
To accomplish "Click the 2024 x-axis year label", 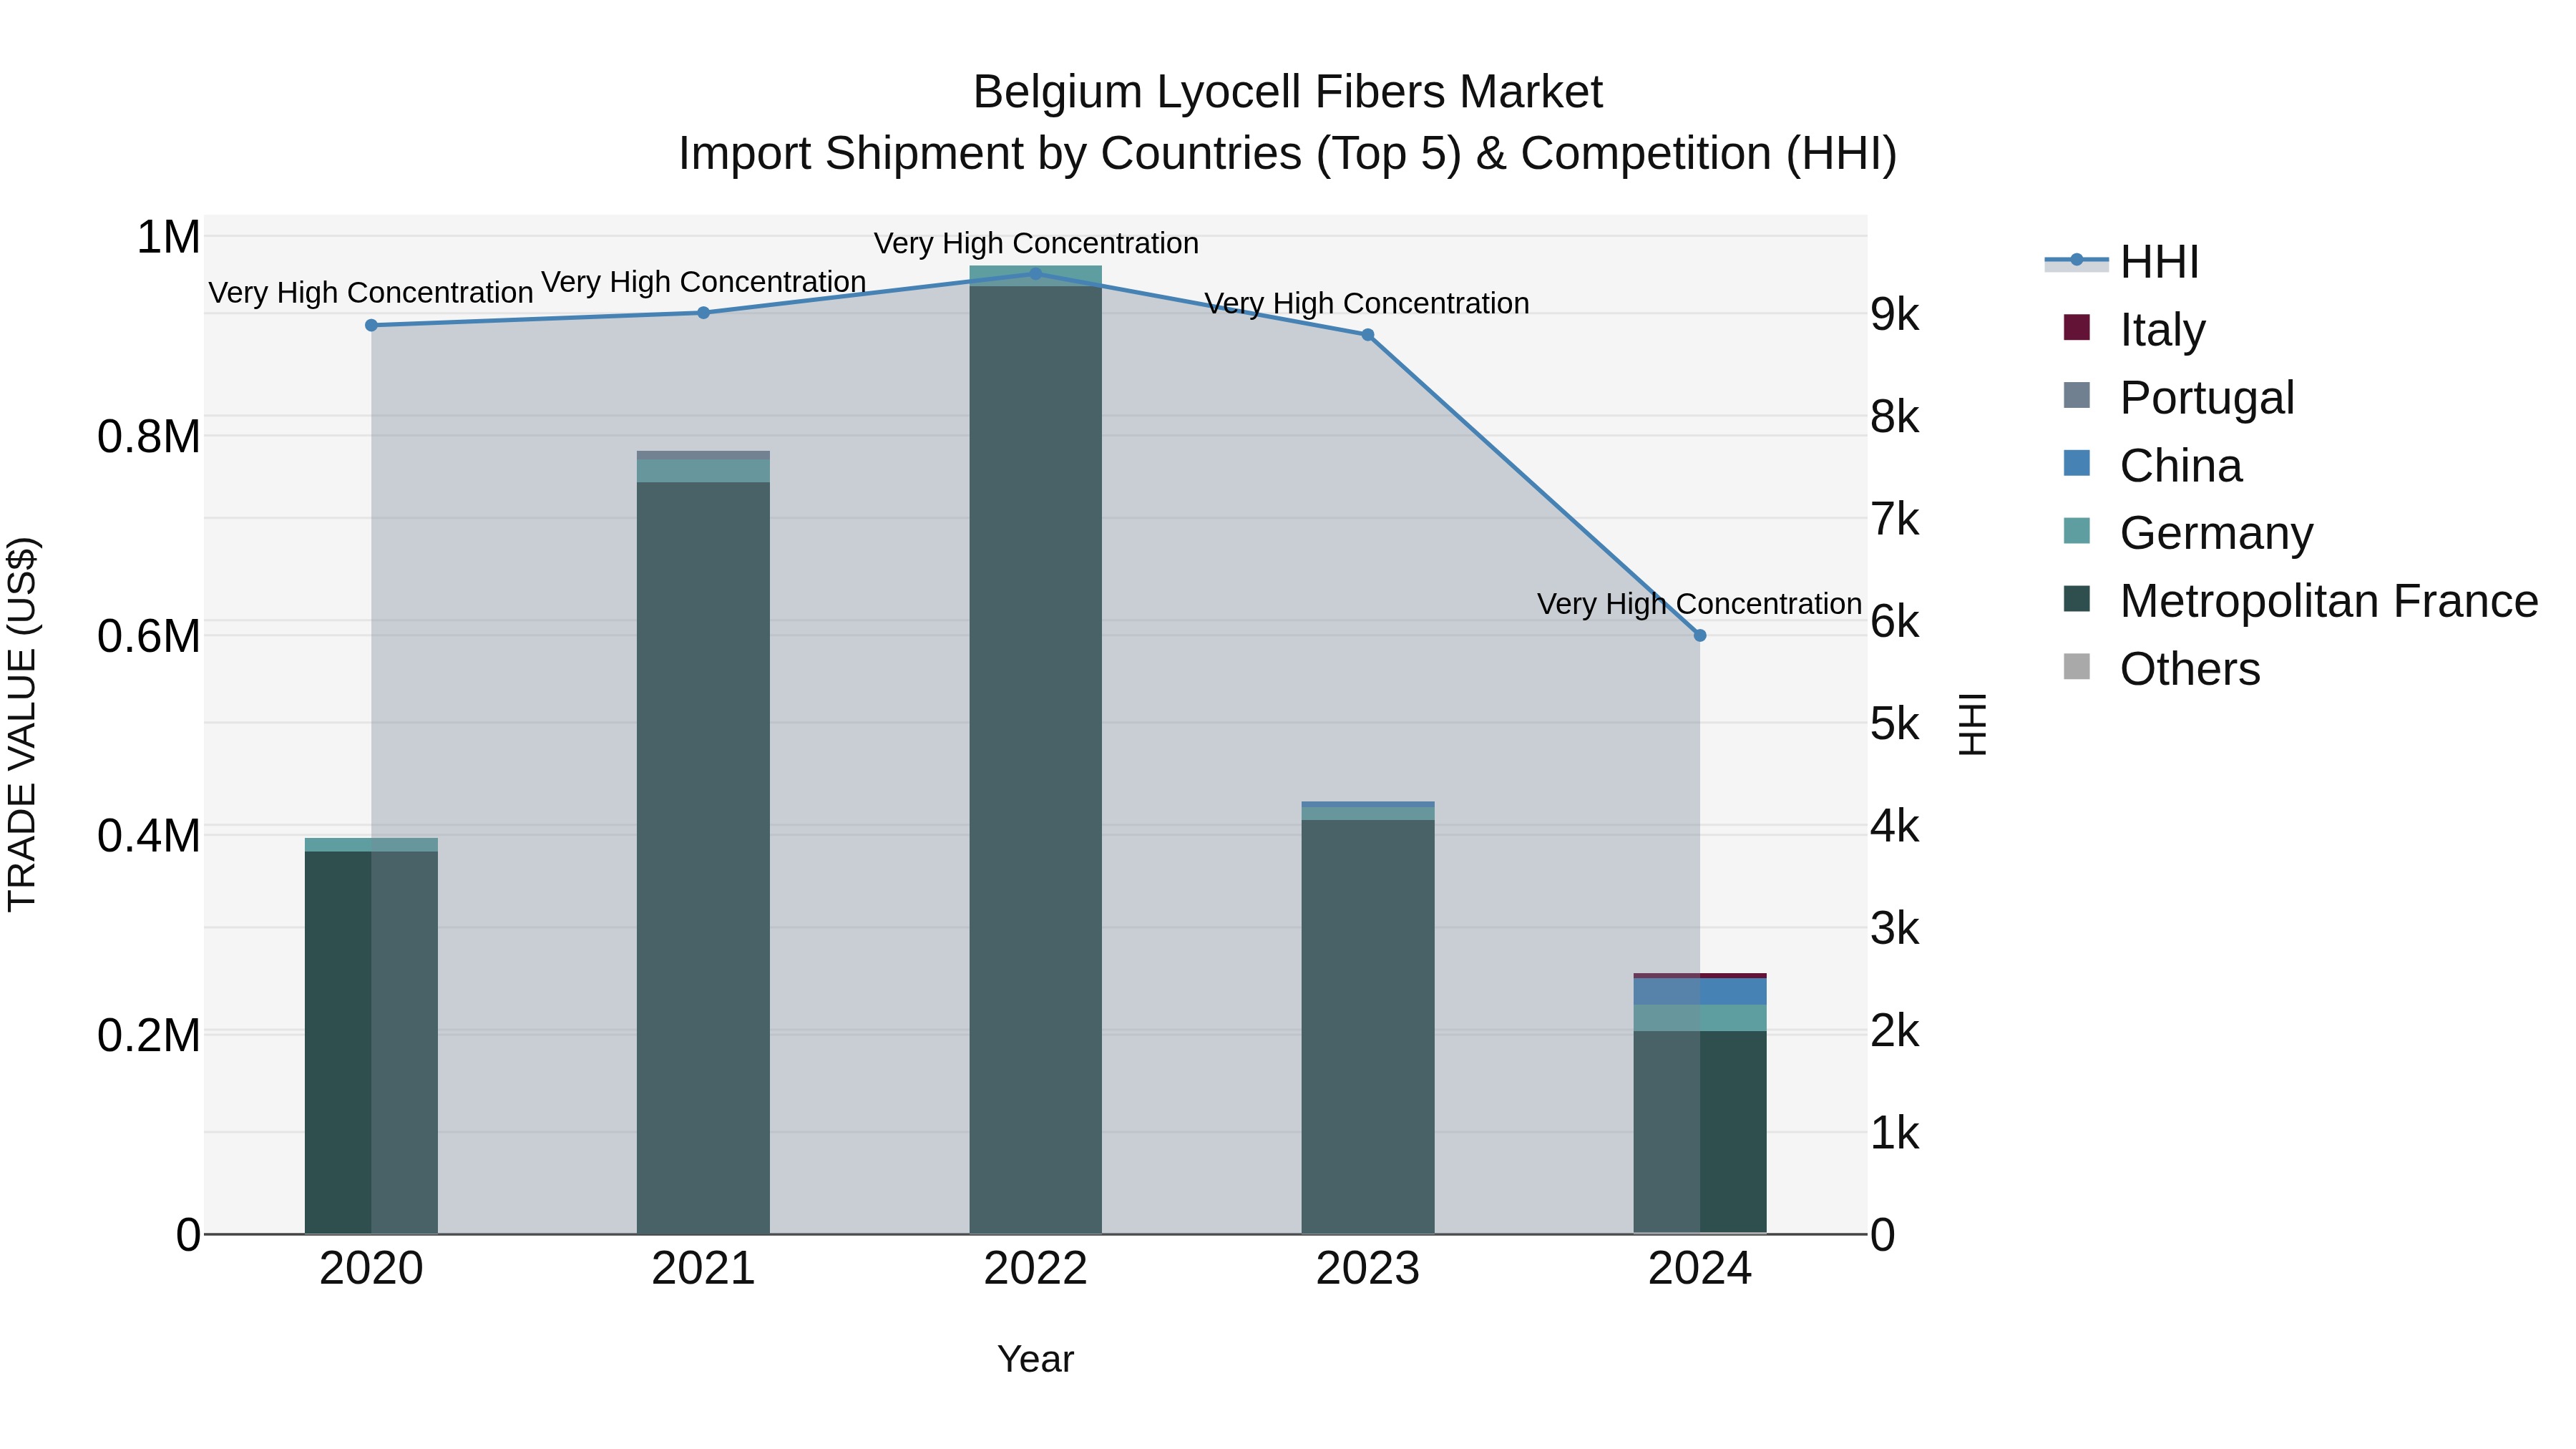I will tap(1700, 1269).
